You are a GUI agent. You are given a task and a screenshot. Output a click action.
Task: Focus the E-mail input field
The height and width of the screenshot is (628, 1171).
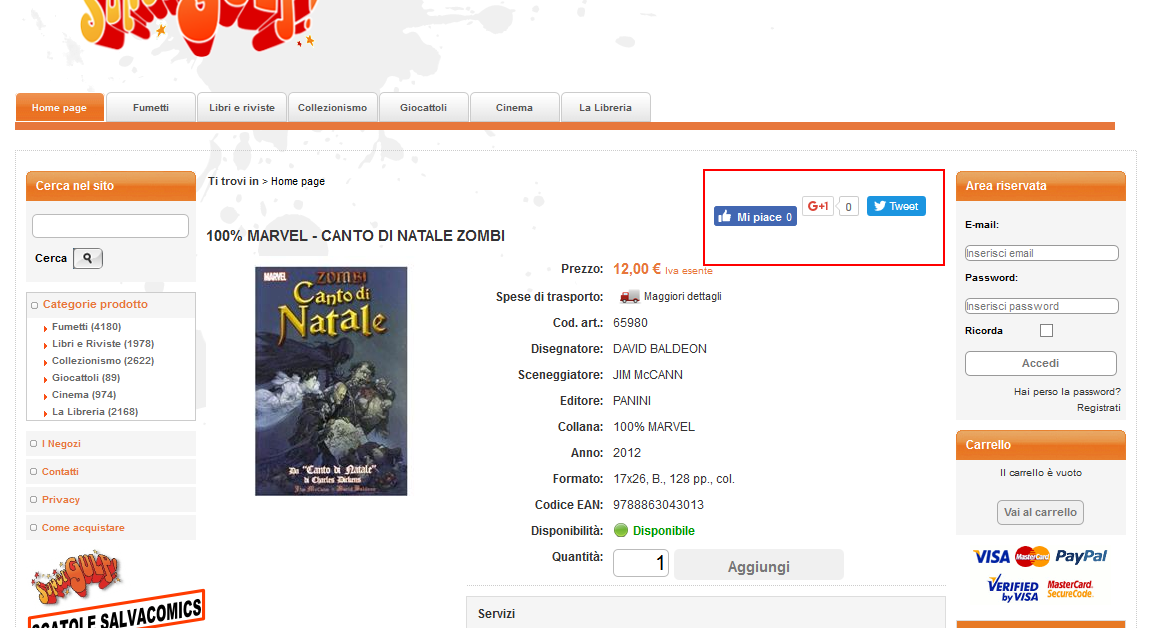click(x=1042, y=253)
